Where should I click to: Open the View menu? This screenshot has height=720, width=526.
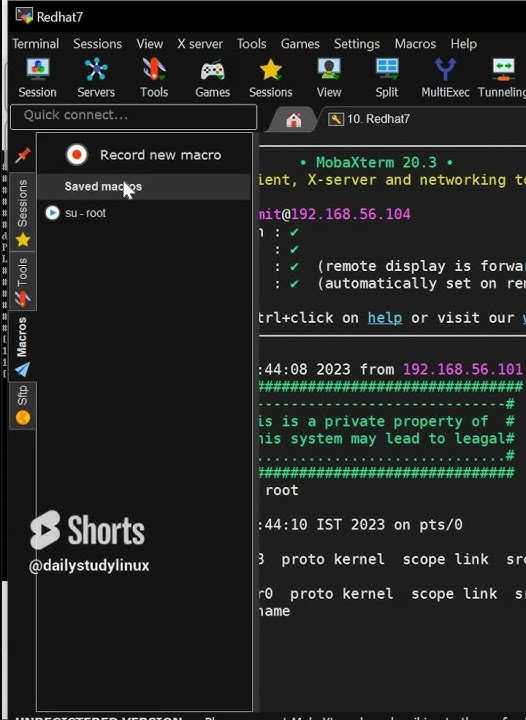(x=150, y=44)
